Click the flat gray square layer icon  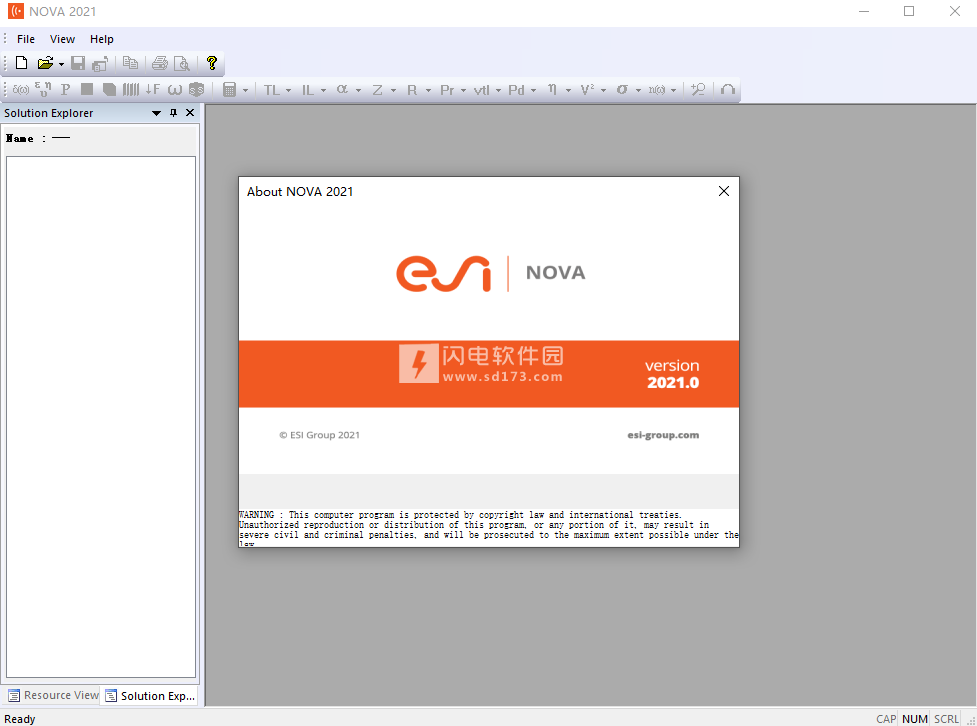coord(87,89)
